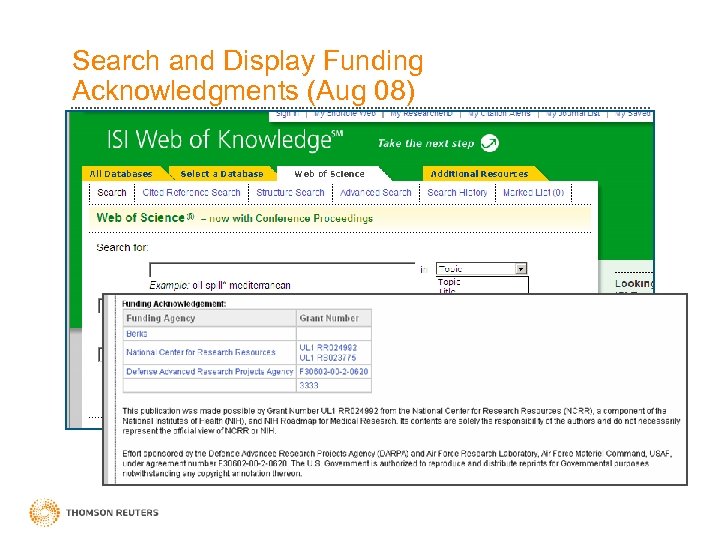Viewport: 720px width, 540px height.
Task: Click the Thomson Reuters logo icon
Action: (x=45, y=512)
